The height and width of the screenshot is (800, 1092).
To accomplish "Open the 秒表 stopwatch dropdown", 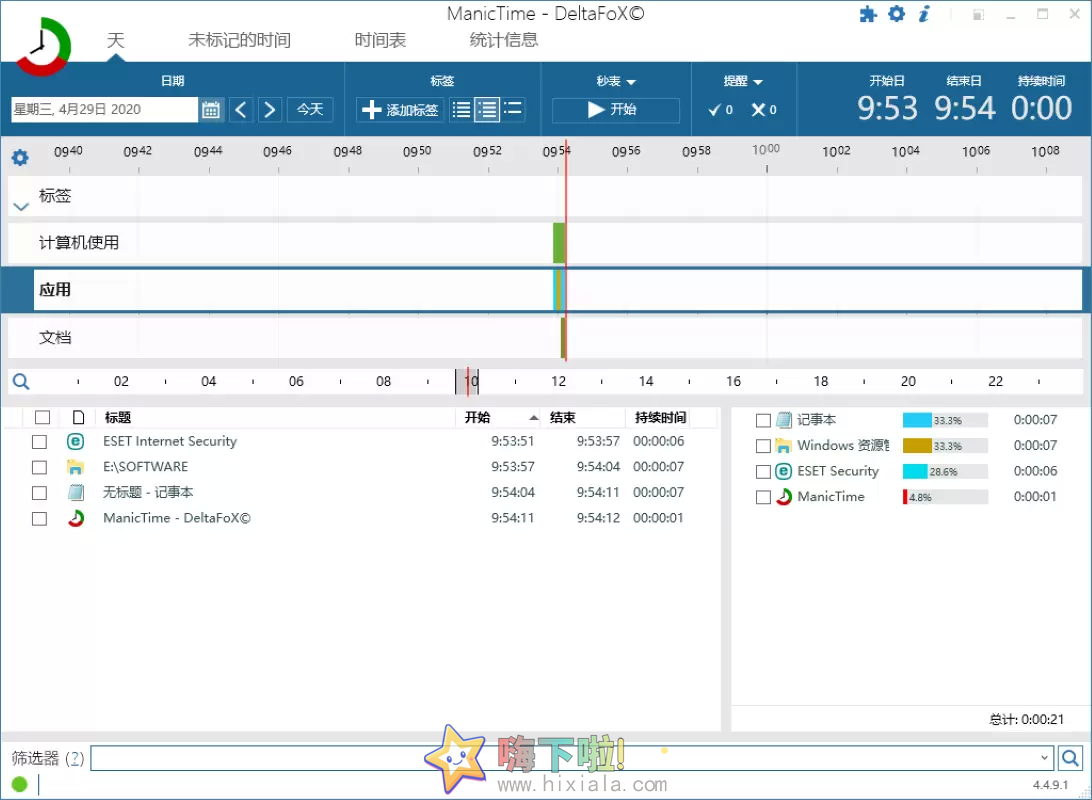I will click(x=616, y=80).
